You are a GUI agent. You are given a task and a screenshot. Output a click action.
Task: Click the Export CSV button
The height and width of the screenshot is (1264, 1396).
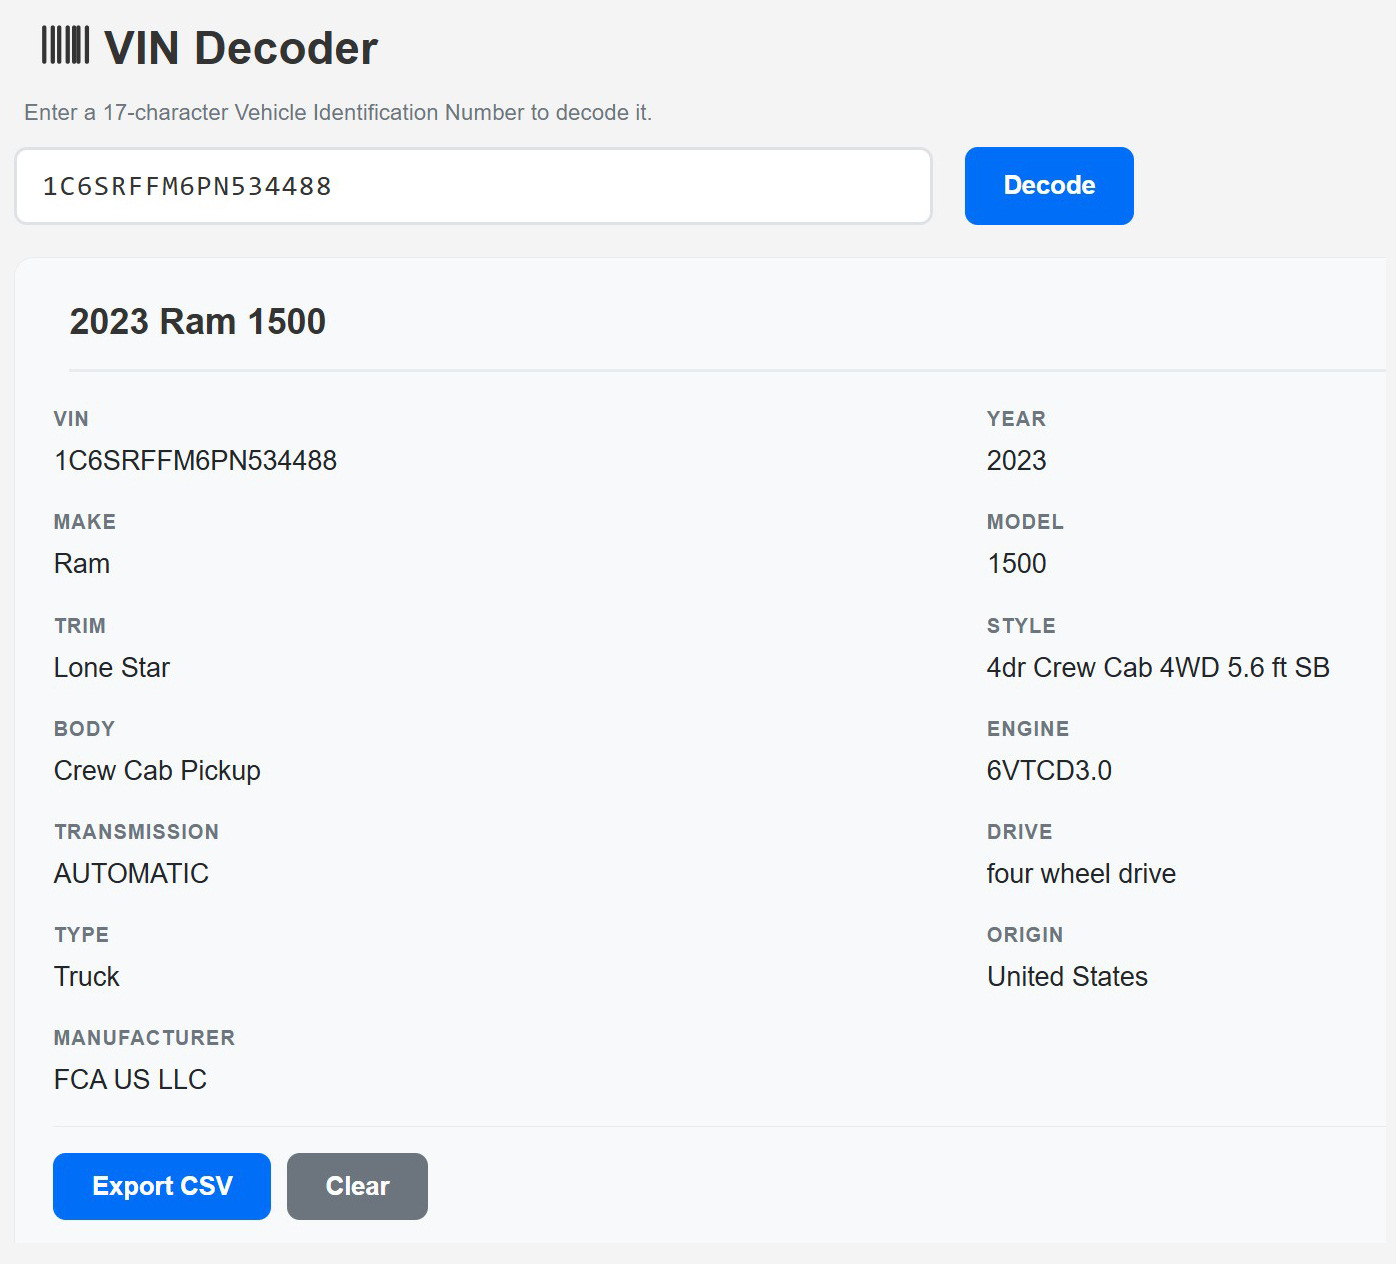162,1186
